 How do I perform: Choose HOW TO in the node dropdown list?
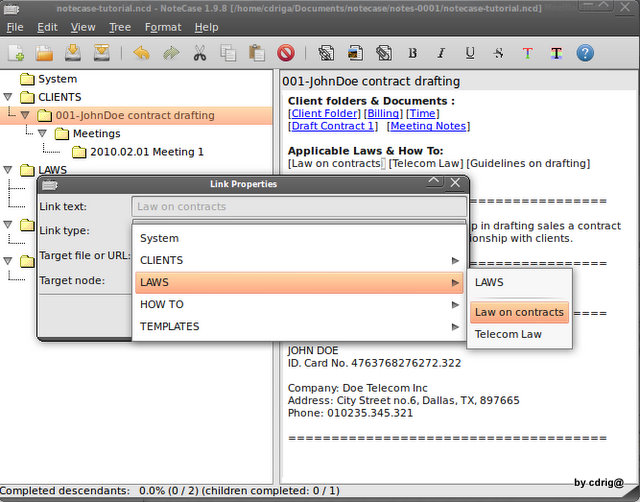(x=299, y=304)
